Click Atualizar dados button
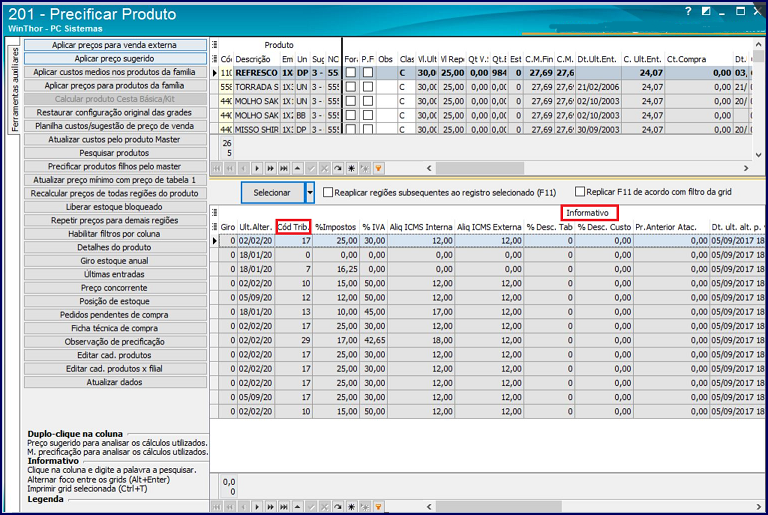Viewport: 768px width, 515px height. pyautogui.click(x=116, y=382)
